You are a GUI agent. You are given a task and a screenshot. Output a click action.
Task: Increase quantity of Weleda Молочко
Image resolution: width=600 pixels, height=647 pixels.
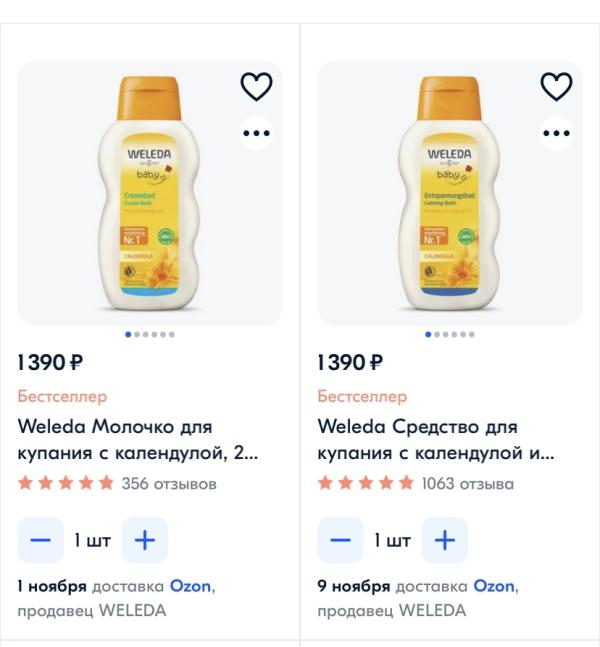(x=145, y=540)
